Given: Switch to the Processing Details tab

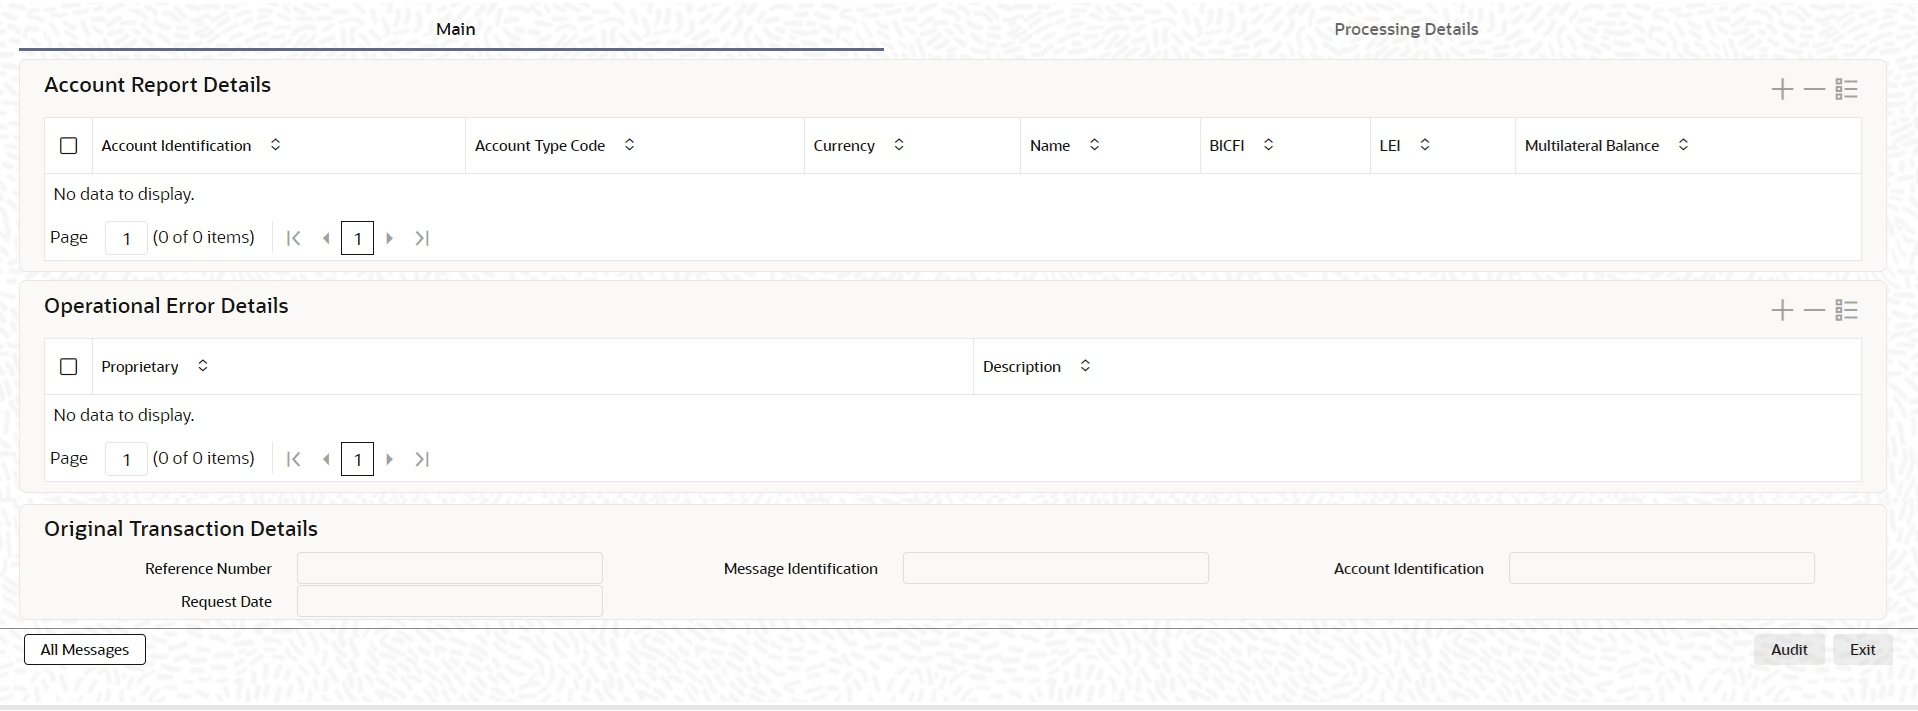Looking at the screenshot, I should (1406, 29).
